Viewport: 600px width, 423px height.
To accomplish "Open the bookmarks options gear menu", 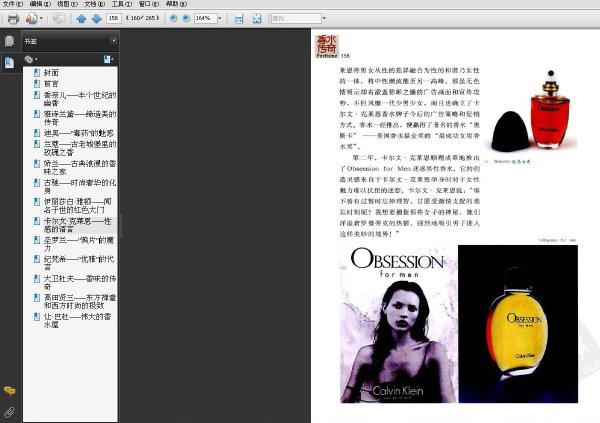I will (31, 59).
